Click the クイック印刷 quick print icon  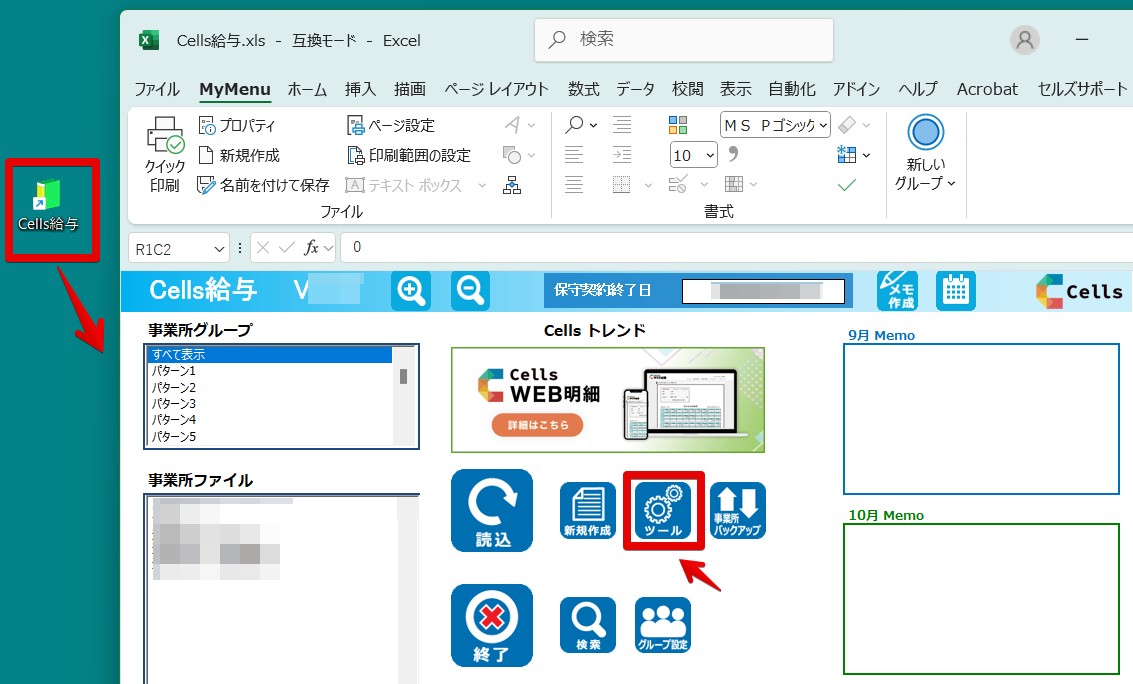coord(165,155)
